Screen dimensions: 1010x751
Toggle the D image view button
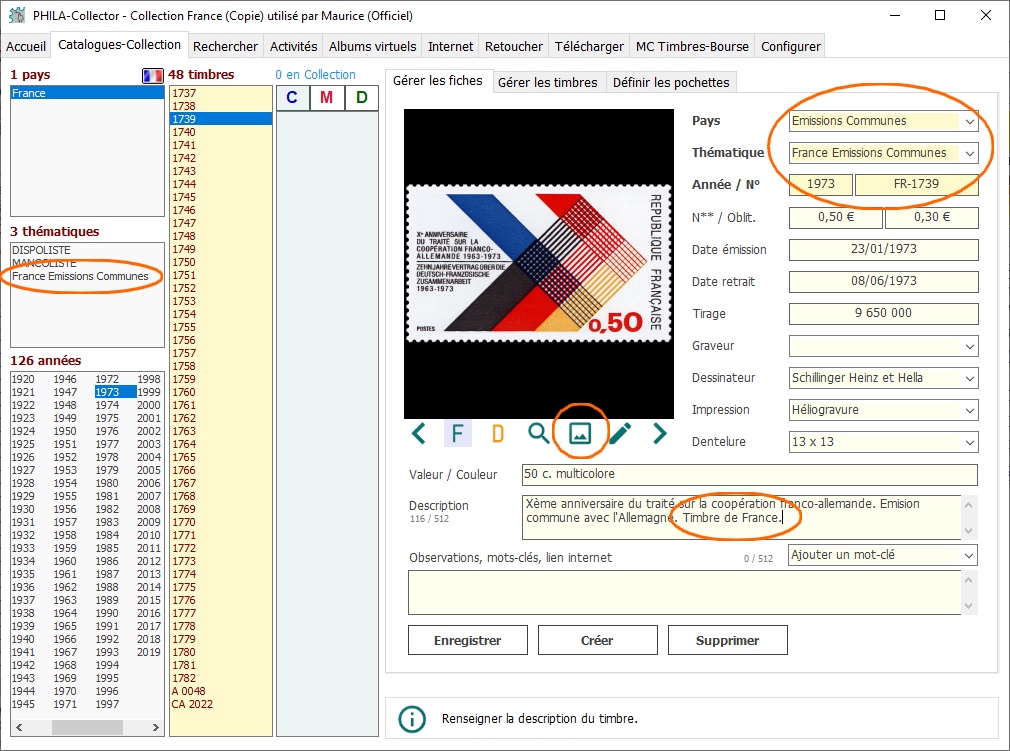pos(498,433)
